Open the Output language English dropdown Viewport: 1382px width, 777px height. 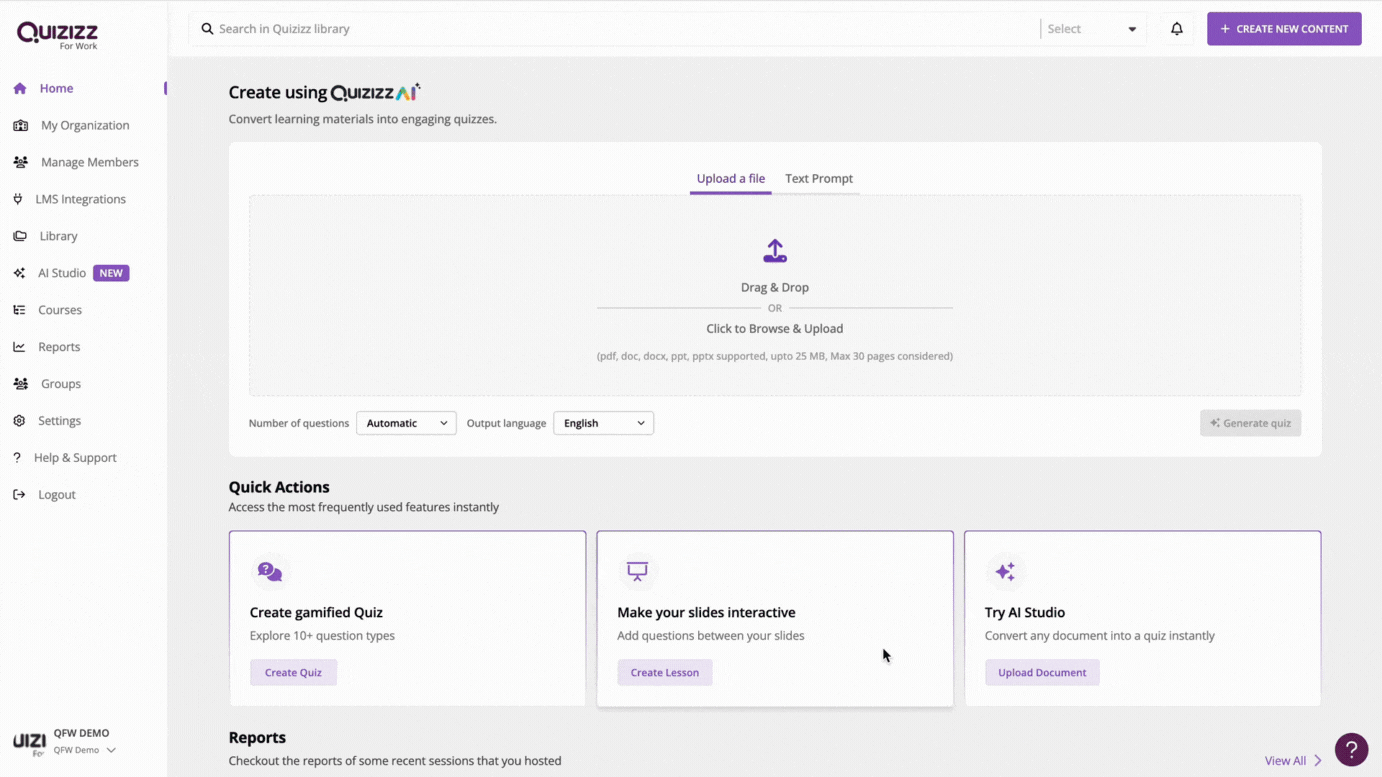(x=603, y=423)
